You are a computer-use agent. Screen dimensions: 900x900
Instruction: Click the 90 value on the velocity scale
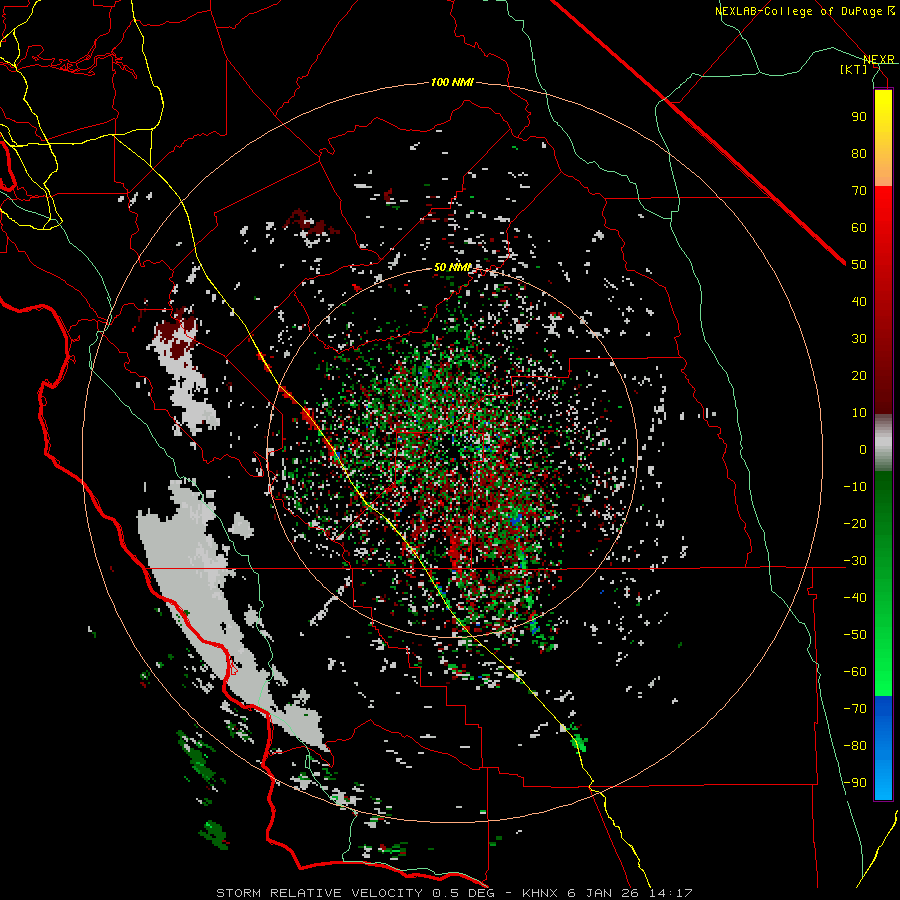tap(859, 117)
